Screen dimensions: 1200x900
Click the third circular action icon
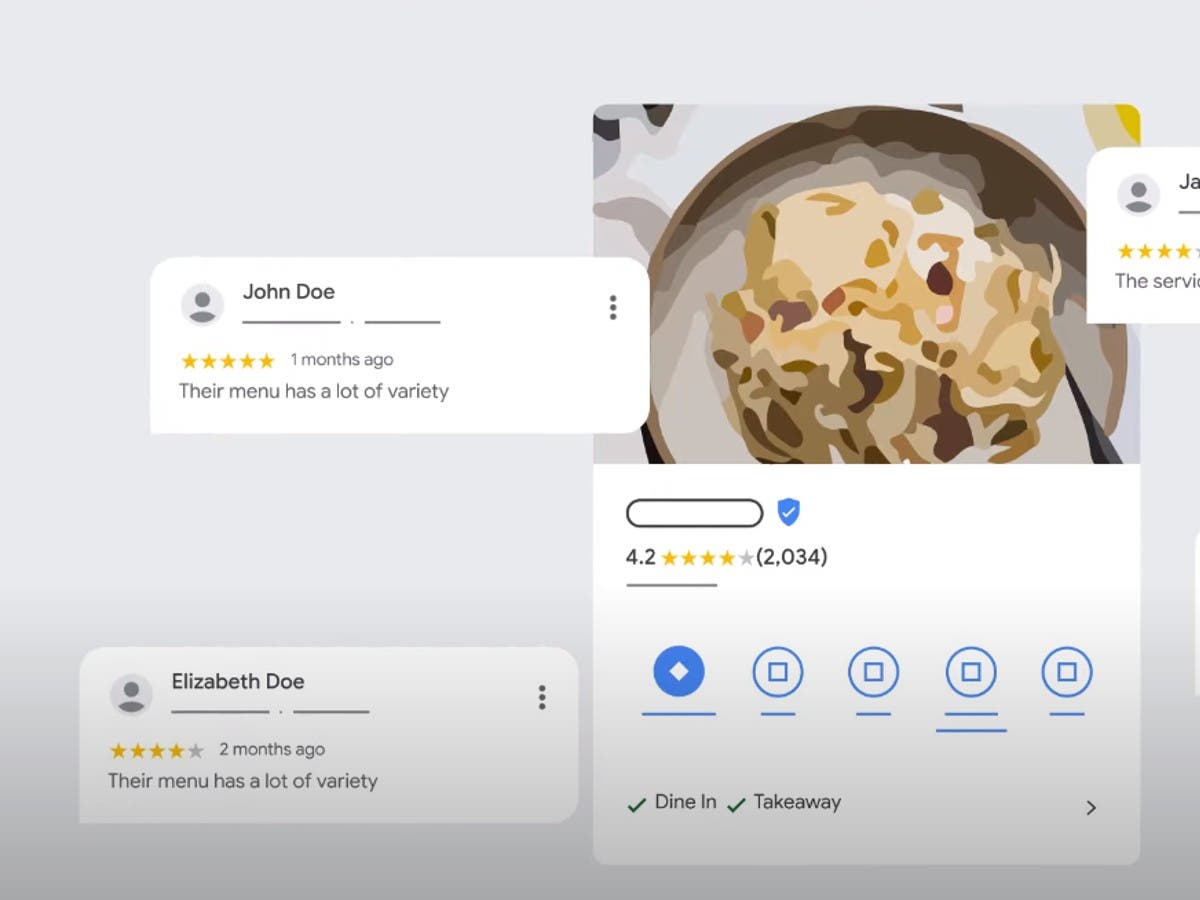(x=873, y=672)
